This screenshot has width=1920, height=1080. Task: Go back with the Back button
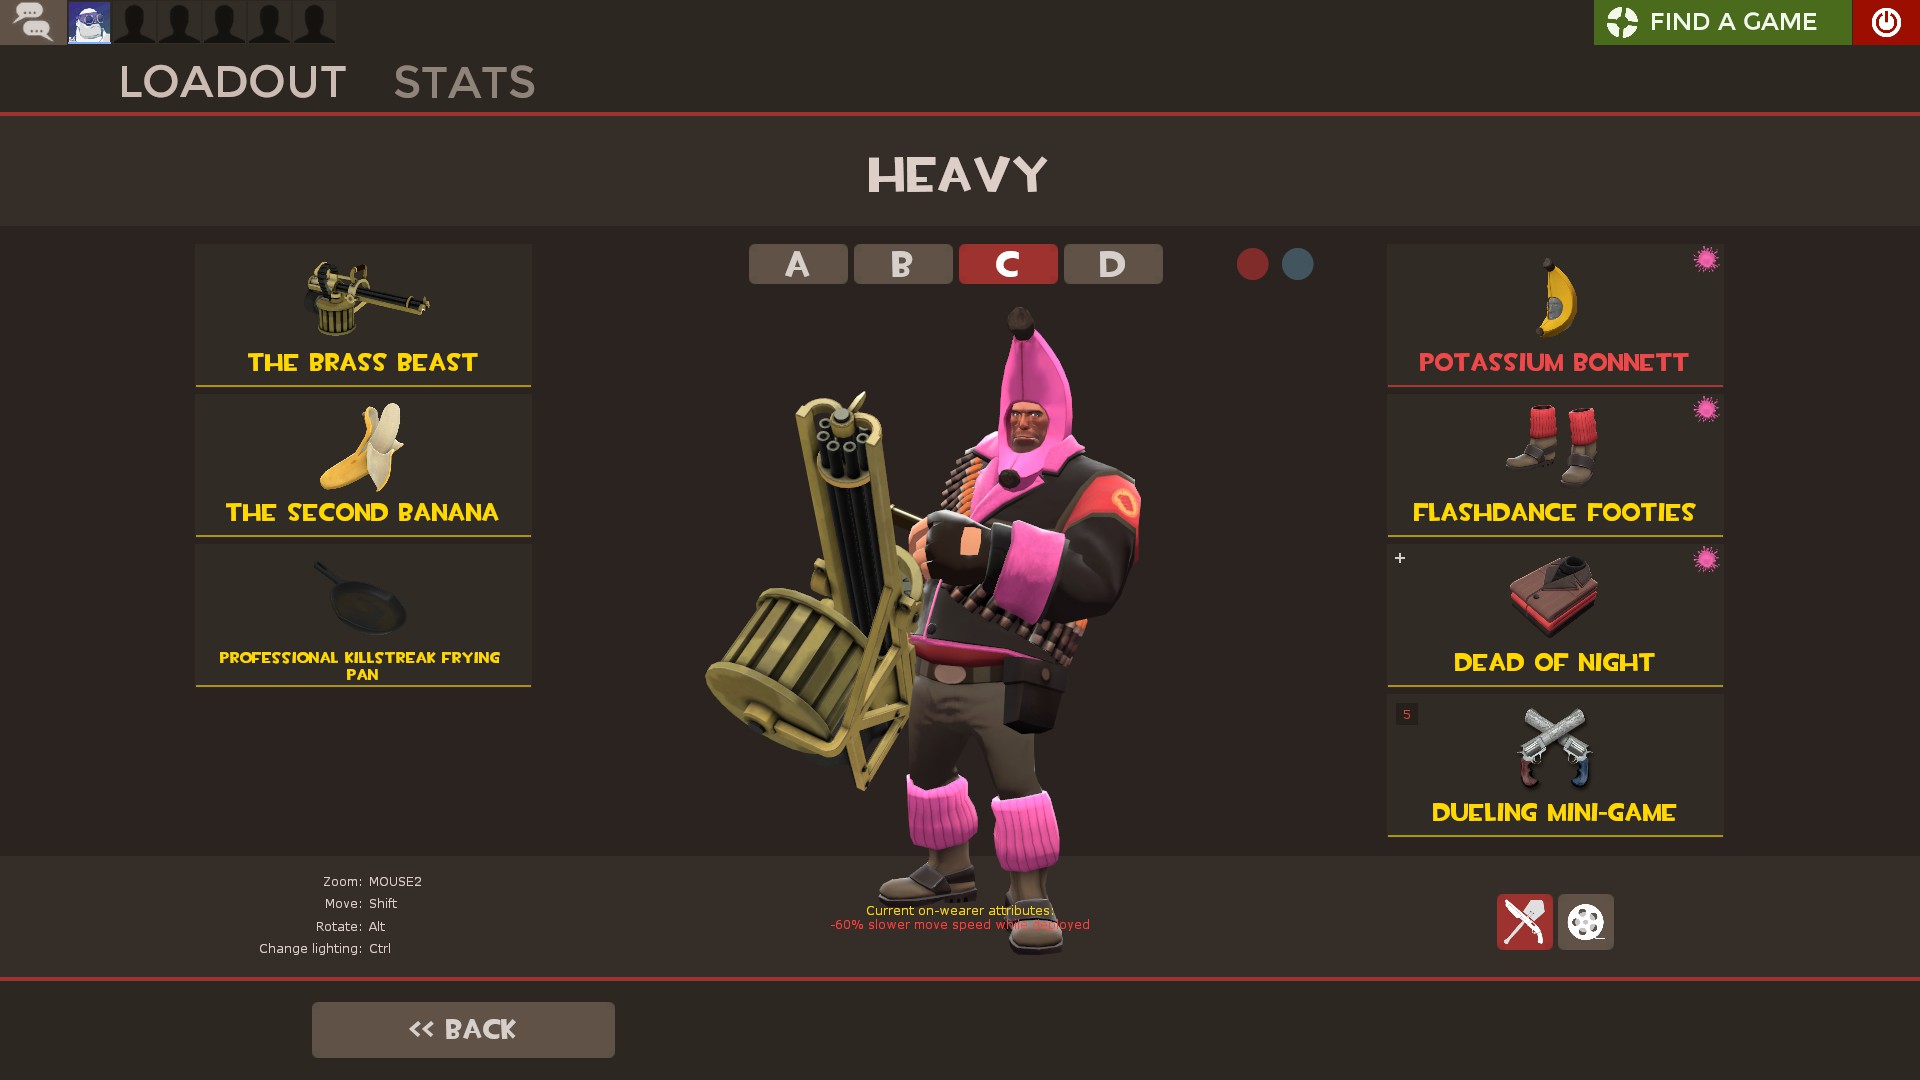click(x=463, y=1029)
